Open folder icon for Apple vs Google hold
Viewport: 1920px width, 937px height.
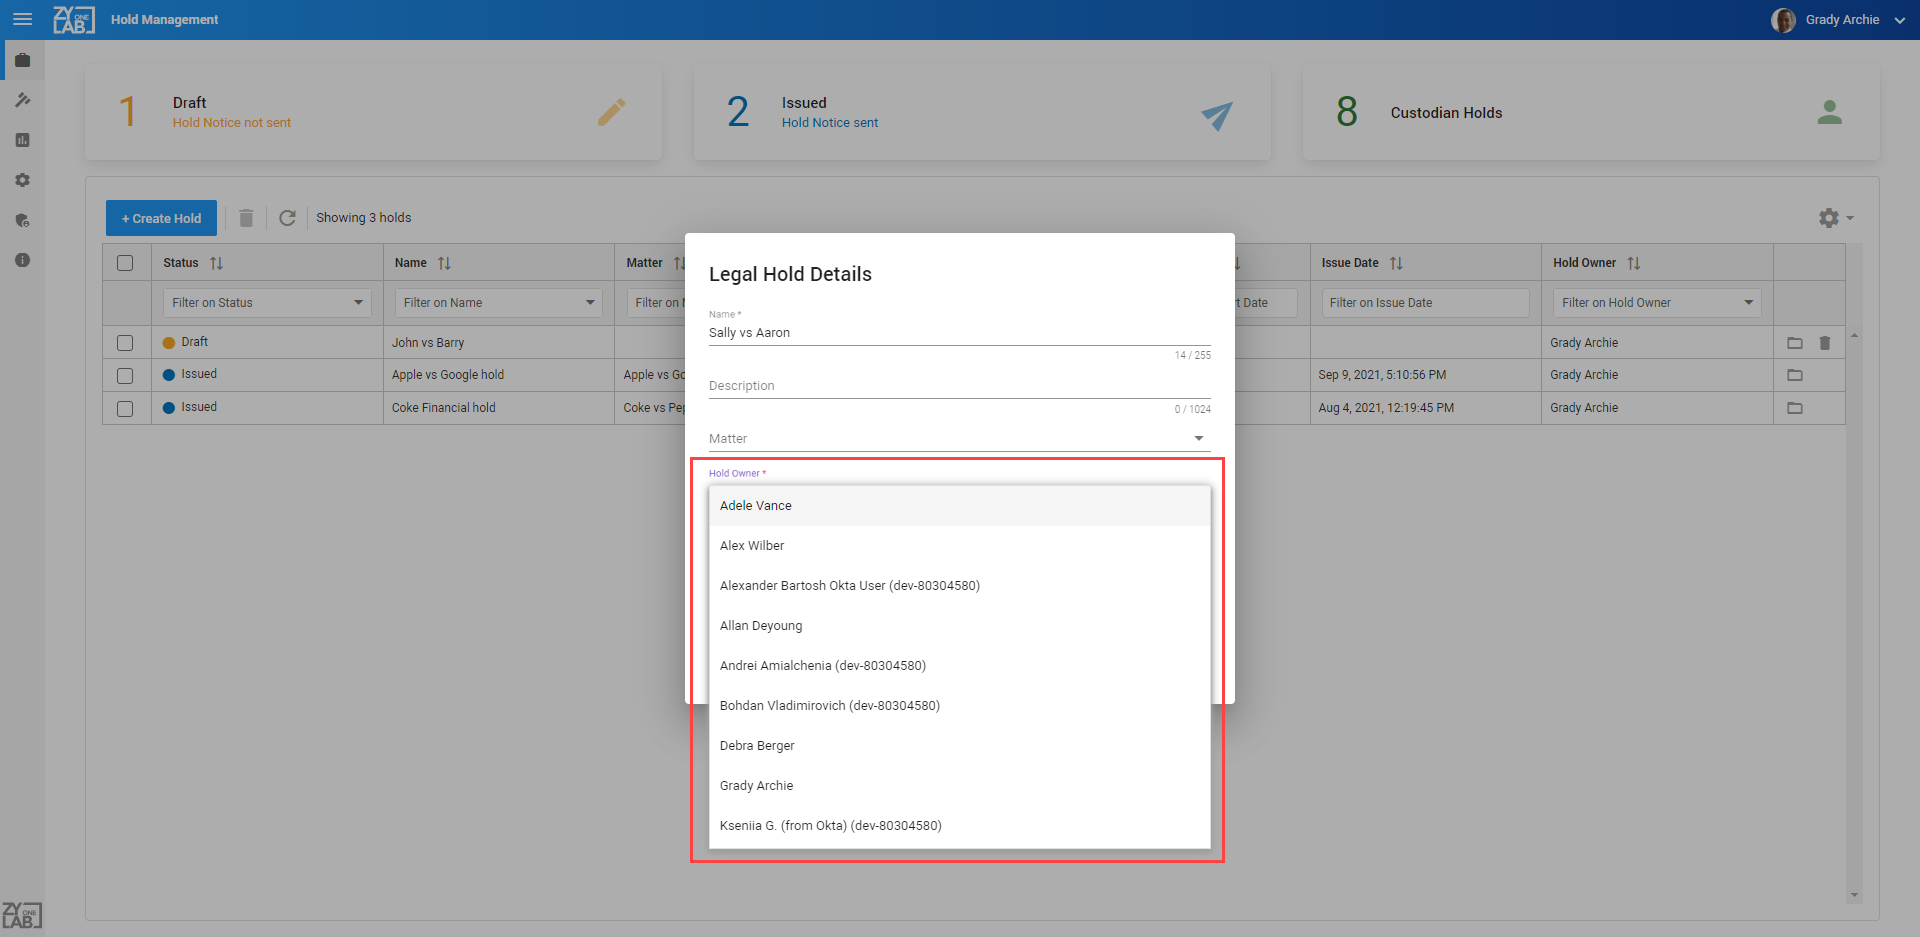(1794, 375)
